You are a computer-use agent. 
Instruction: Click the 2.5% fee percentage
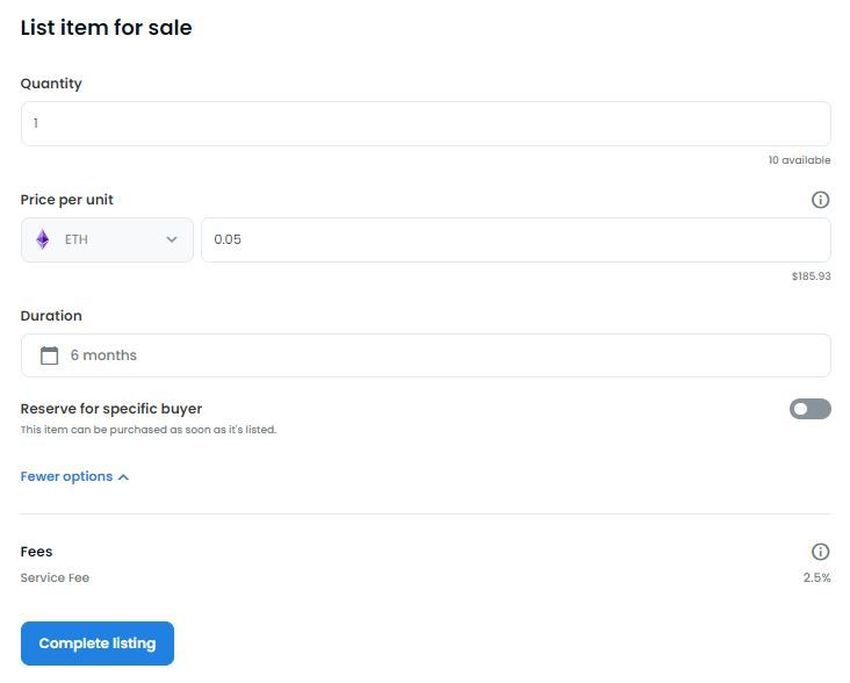tap(816, 578)
